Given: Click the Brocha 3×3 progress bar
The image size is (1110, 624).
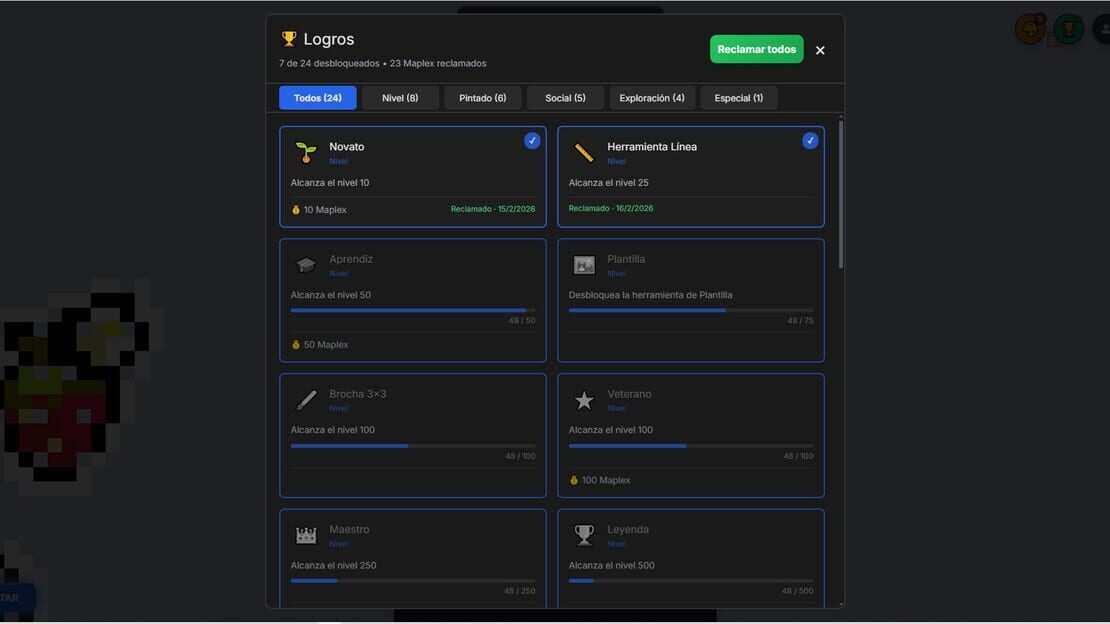Looking at the screenshot, I should (413, 446).
